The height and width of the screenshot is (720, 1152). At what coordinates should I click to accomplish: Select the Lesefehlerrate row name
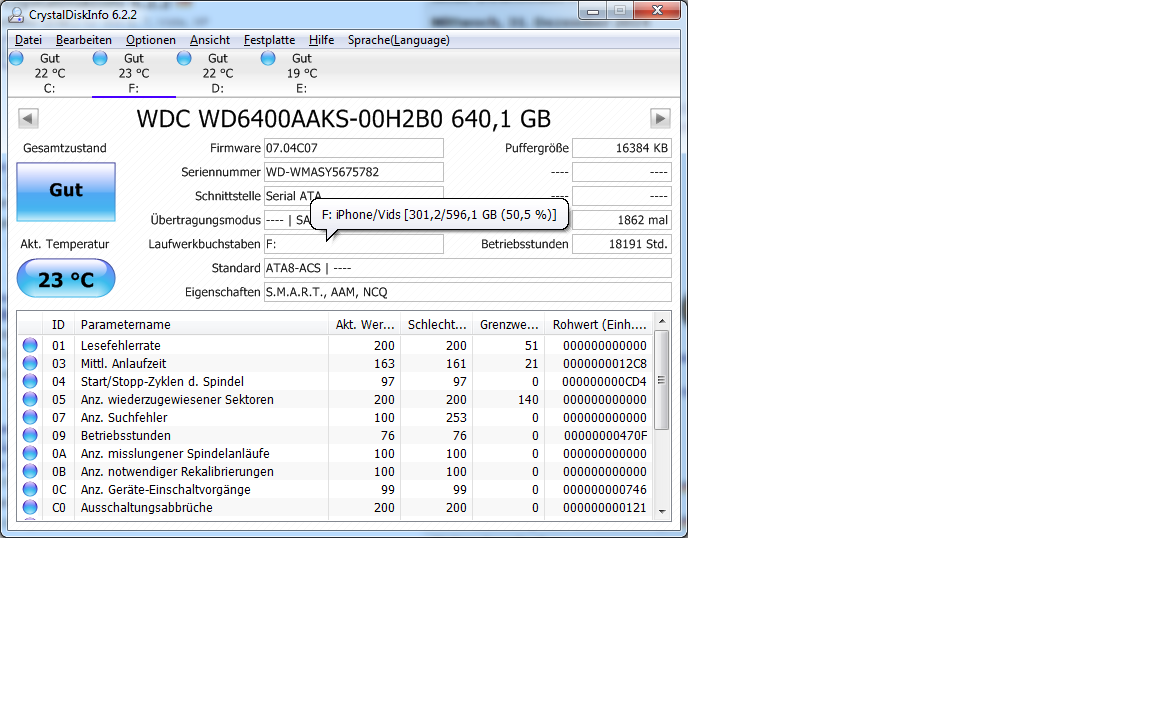(x=120, y=345)
